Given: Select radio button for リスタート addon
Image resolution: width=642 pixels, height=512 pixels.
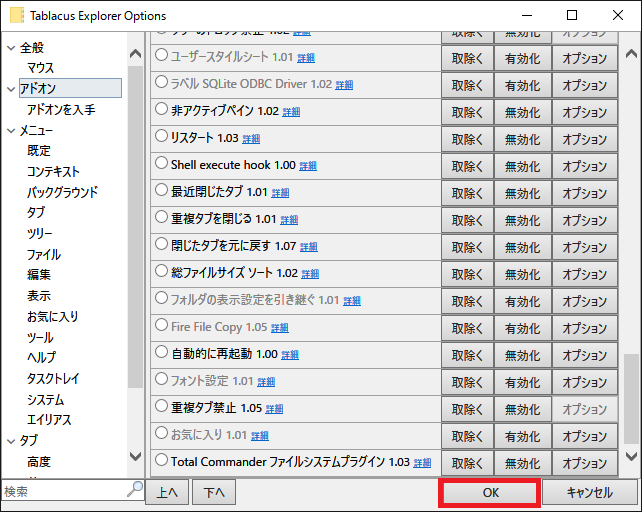Looking at the screenshot, I should (162, 136).
